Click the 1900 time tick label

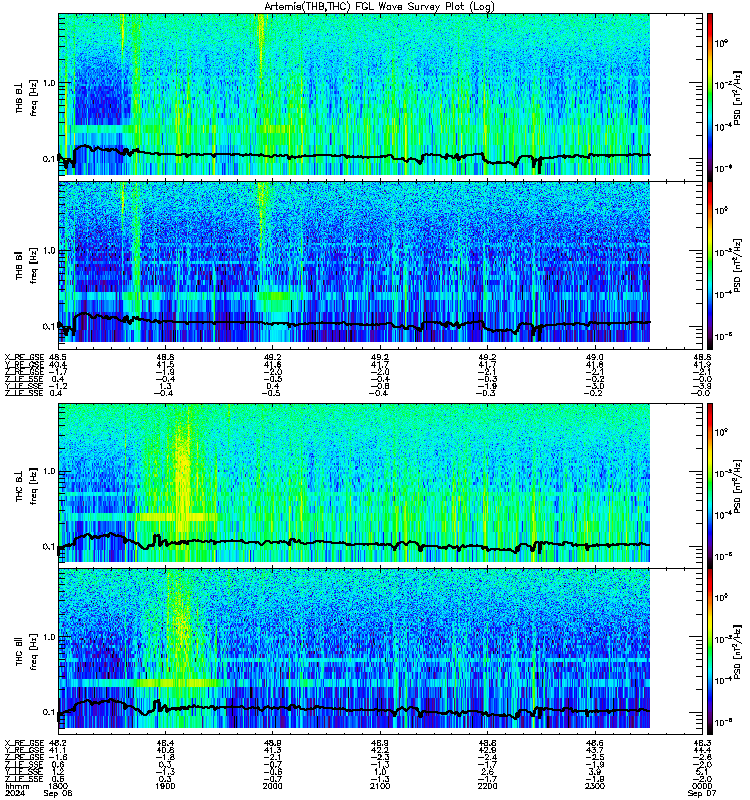click(165, 786)
